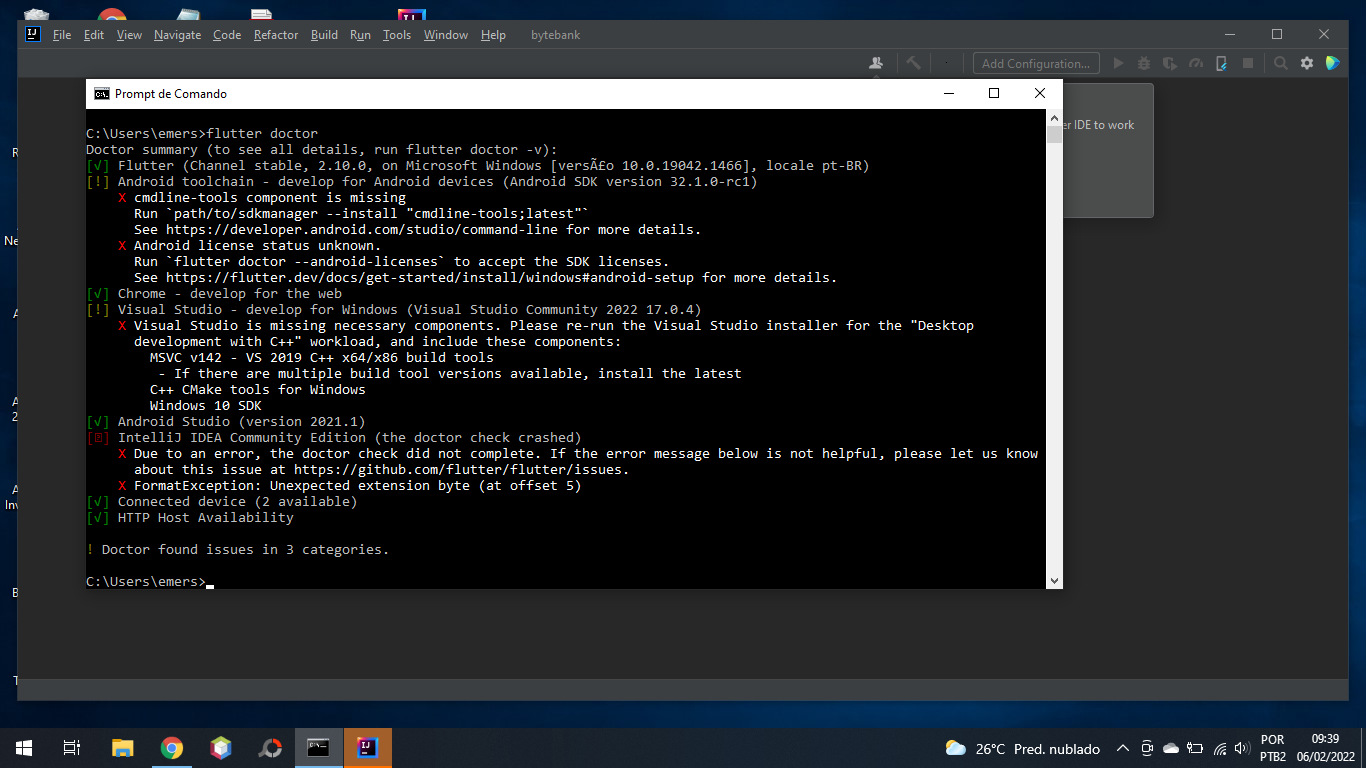Screen dimensions: 1366x768
Task: Open the Navigate menu in IntelliJ
Action: 177,35
